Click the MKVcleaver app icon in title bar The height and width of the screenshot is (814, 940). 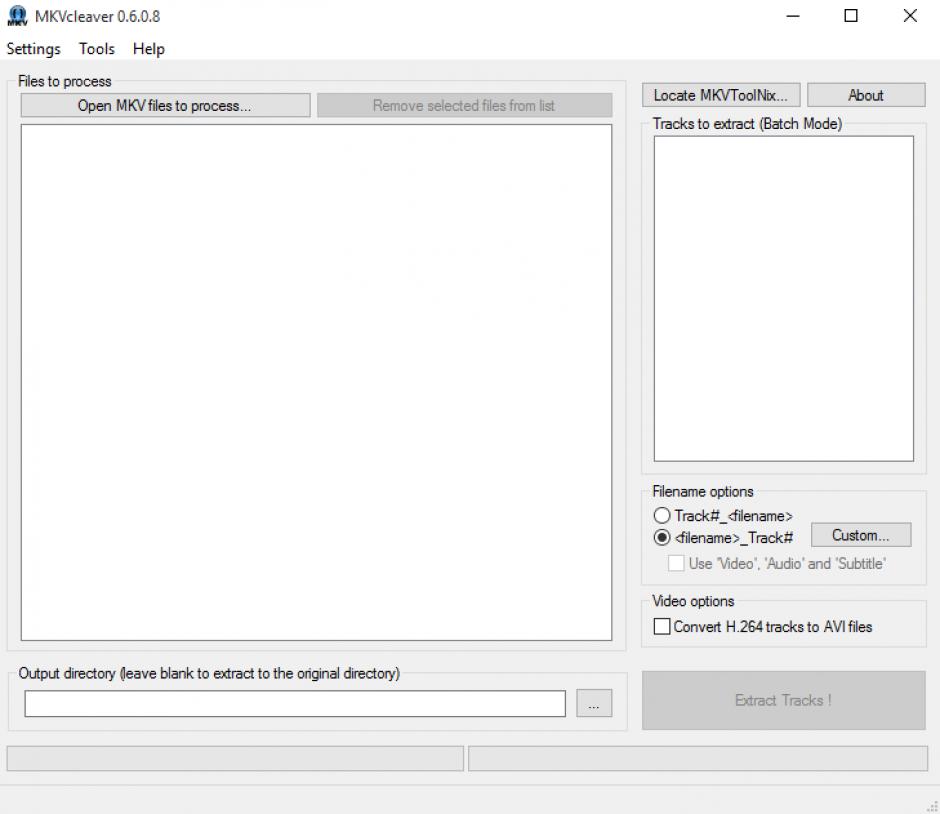tap(17, 16)
